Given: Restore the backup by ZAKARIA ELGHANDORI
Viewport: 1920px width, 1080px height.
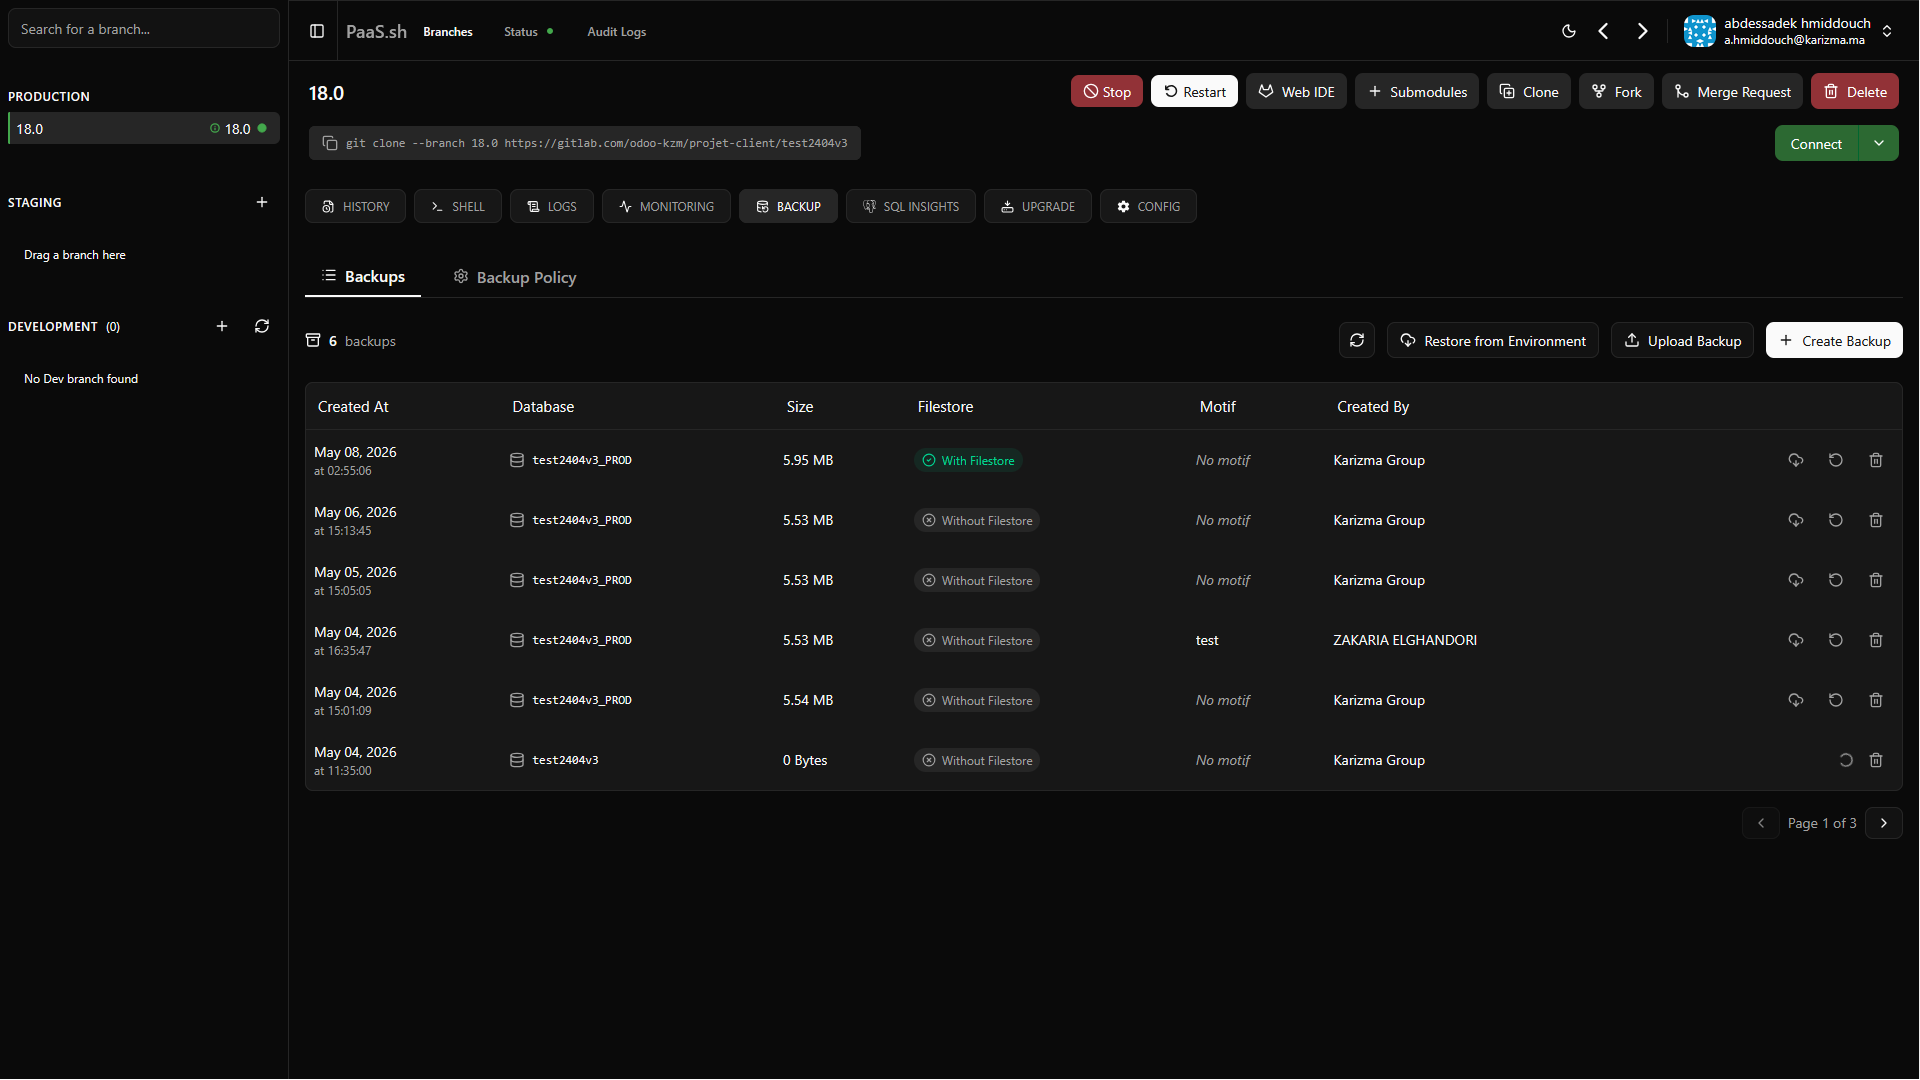Looking at the screenshot, I should tap(1836, 640).
